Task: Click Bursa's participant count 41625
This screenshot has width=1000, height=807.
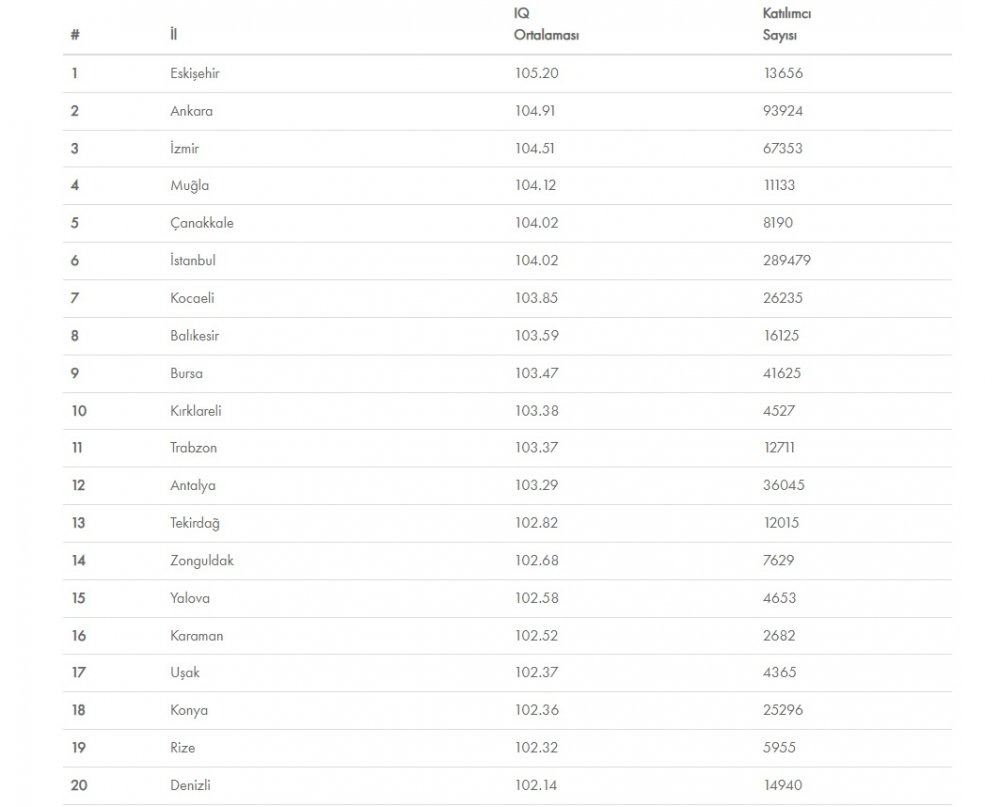Action: coord(782,373)
